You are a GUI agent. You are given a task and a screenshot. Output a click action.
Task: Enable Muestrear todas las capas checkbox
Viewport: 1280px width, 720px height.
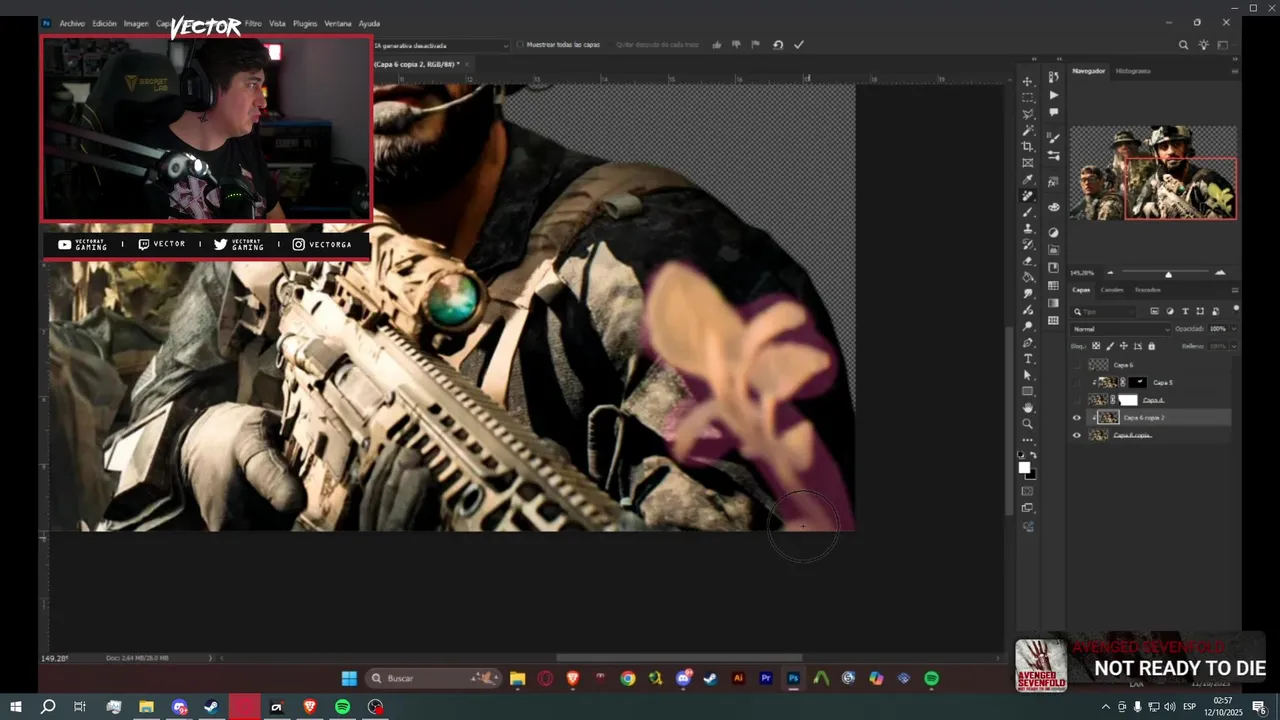[521, 45]
